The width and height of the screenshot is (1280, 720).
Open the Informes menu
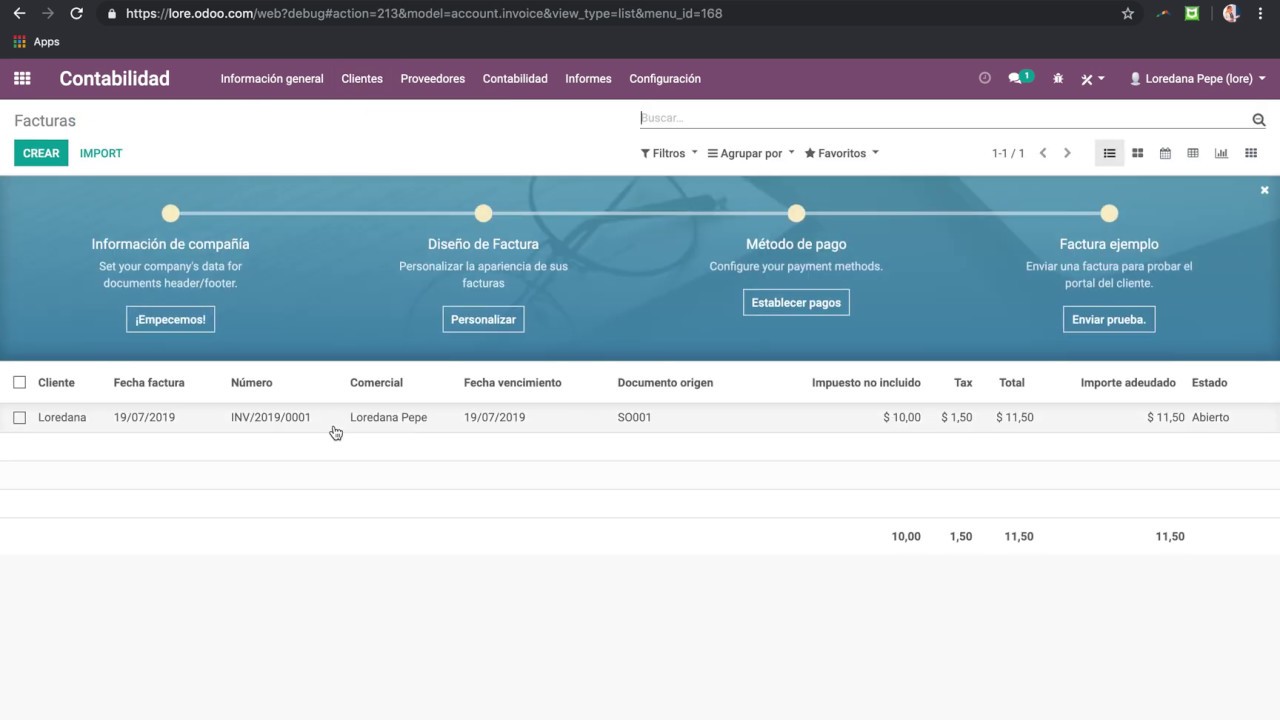click(x=588, y=78)
